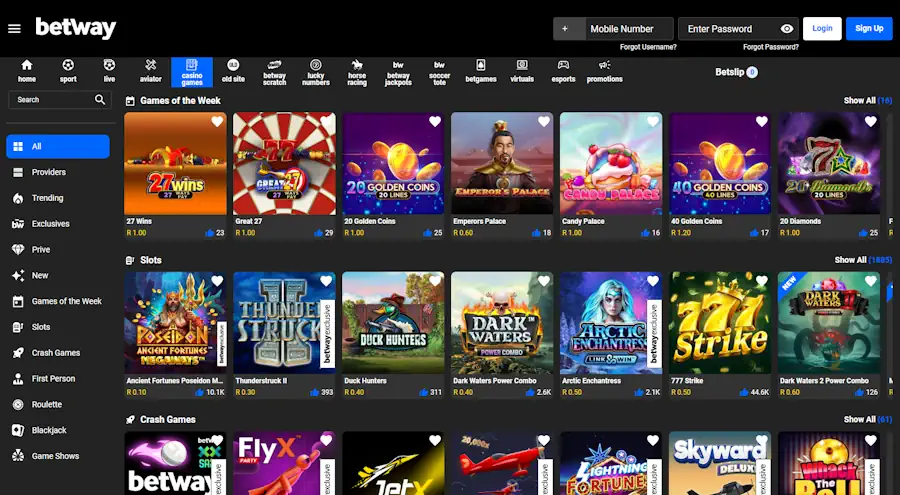Open betway jackpots nav item
The width and height of the screenshot is (900, 495).
(x=398, y=72)
